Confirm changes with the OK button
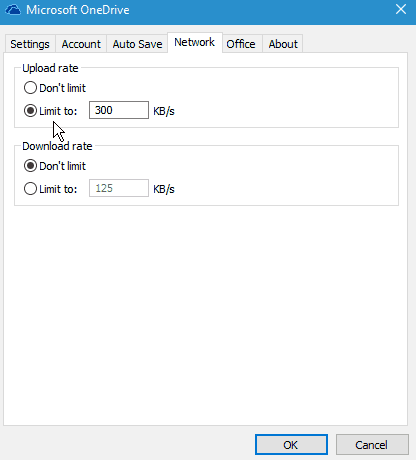Screen dimensions: 416x460 pos(291,445)
